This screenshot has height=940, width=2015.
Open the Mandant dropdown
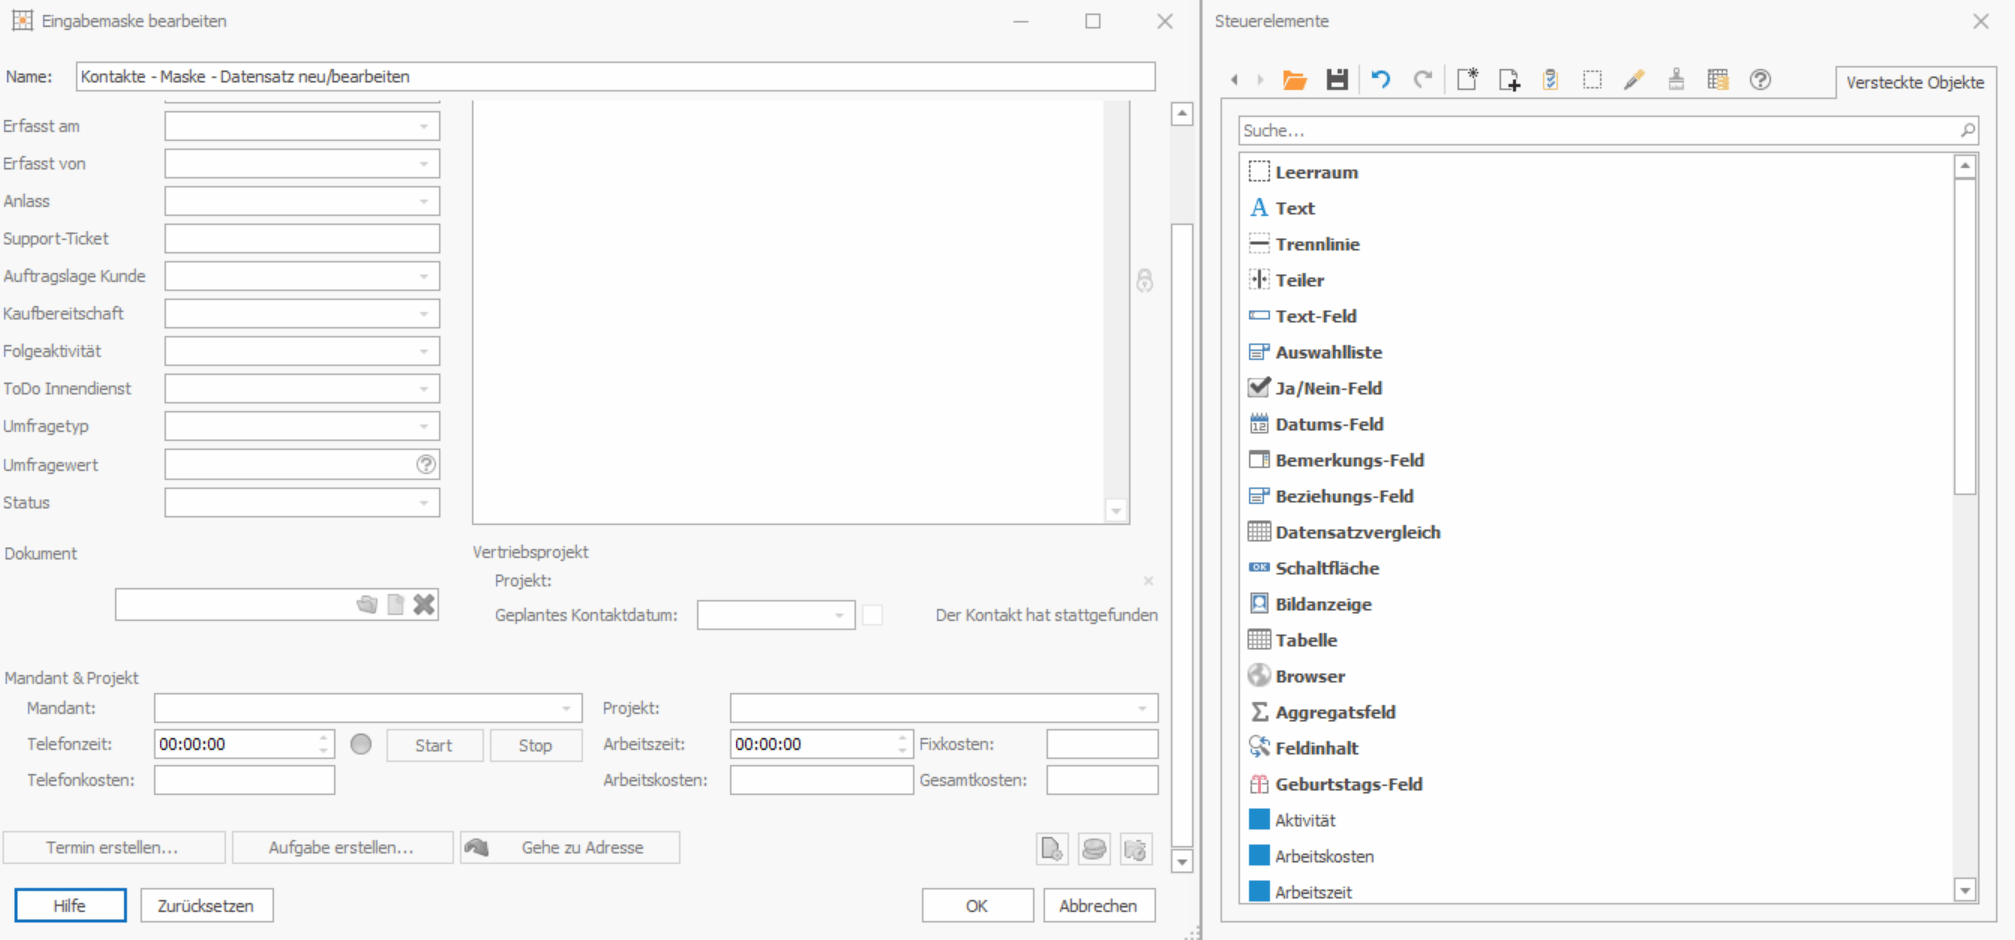tap(566, 708)
